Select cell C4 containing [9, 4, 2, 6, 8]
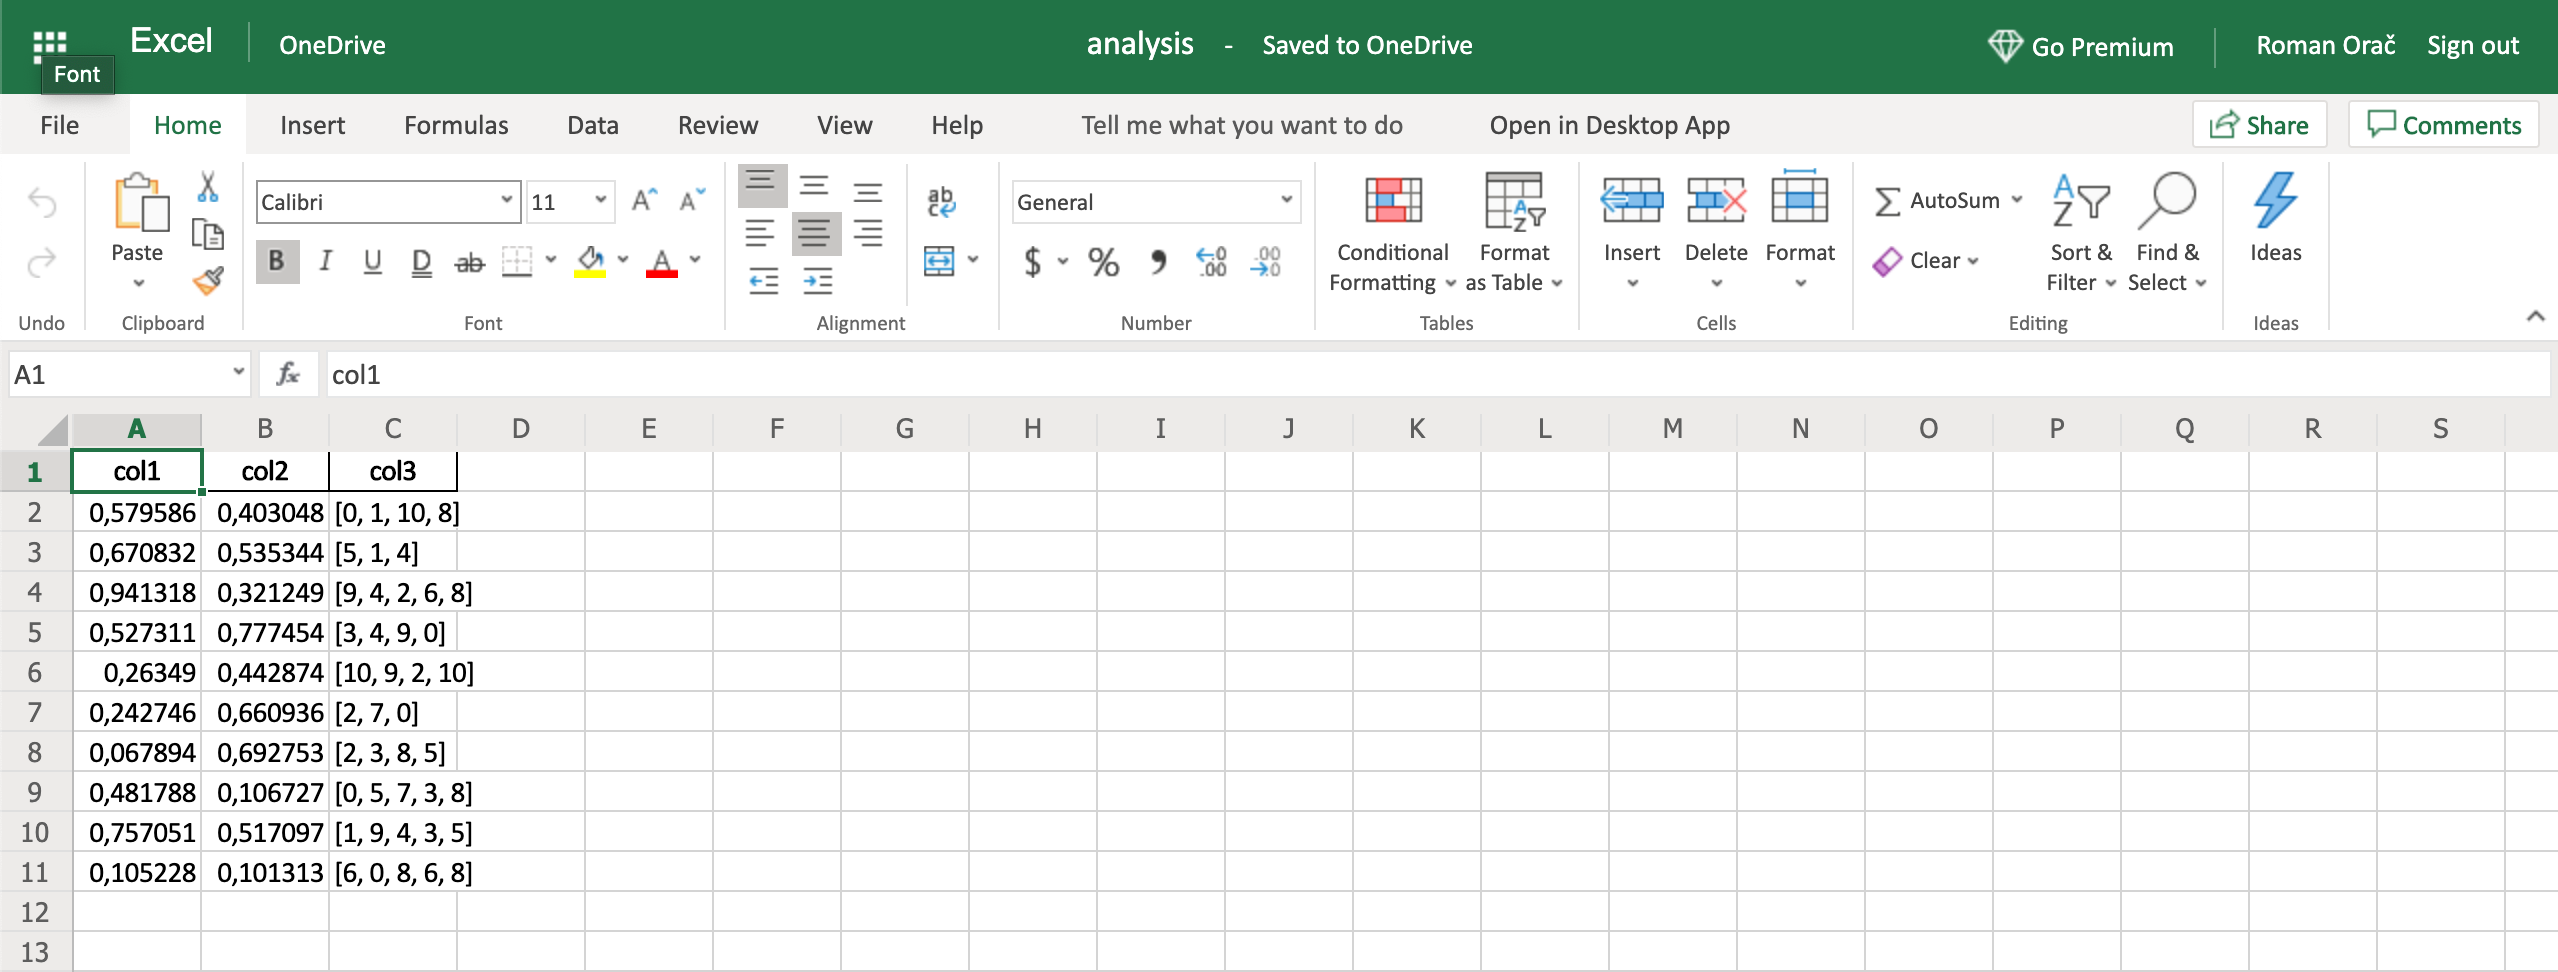Image resolution: width=2558 pixels, height=972 pixels. click(393, 593)
